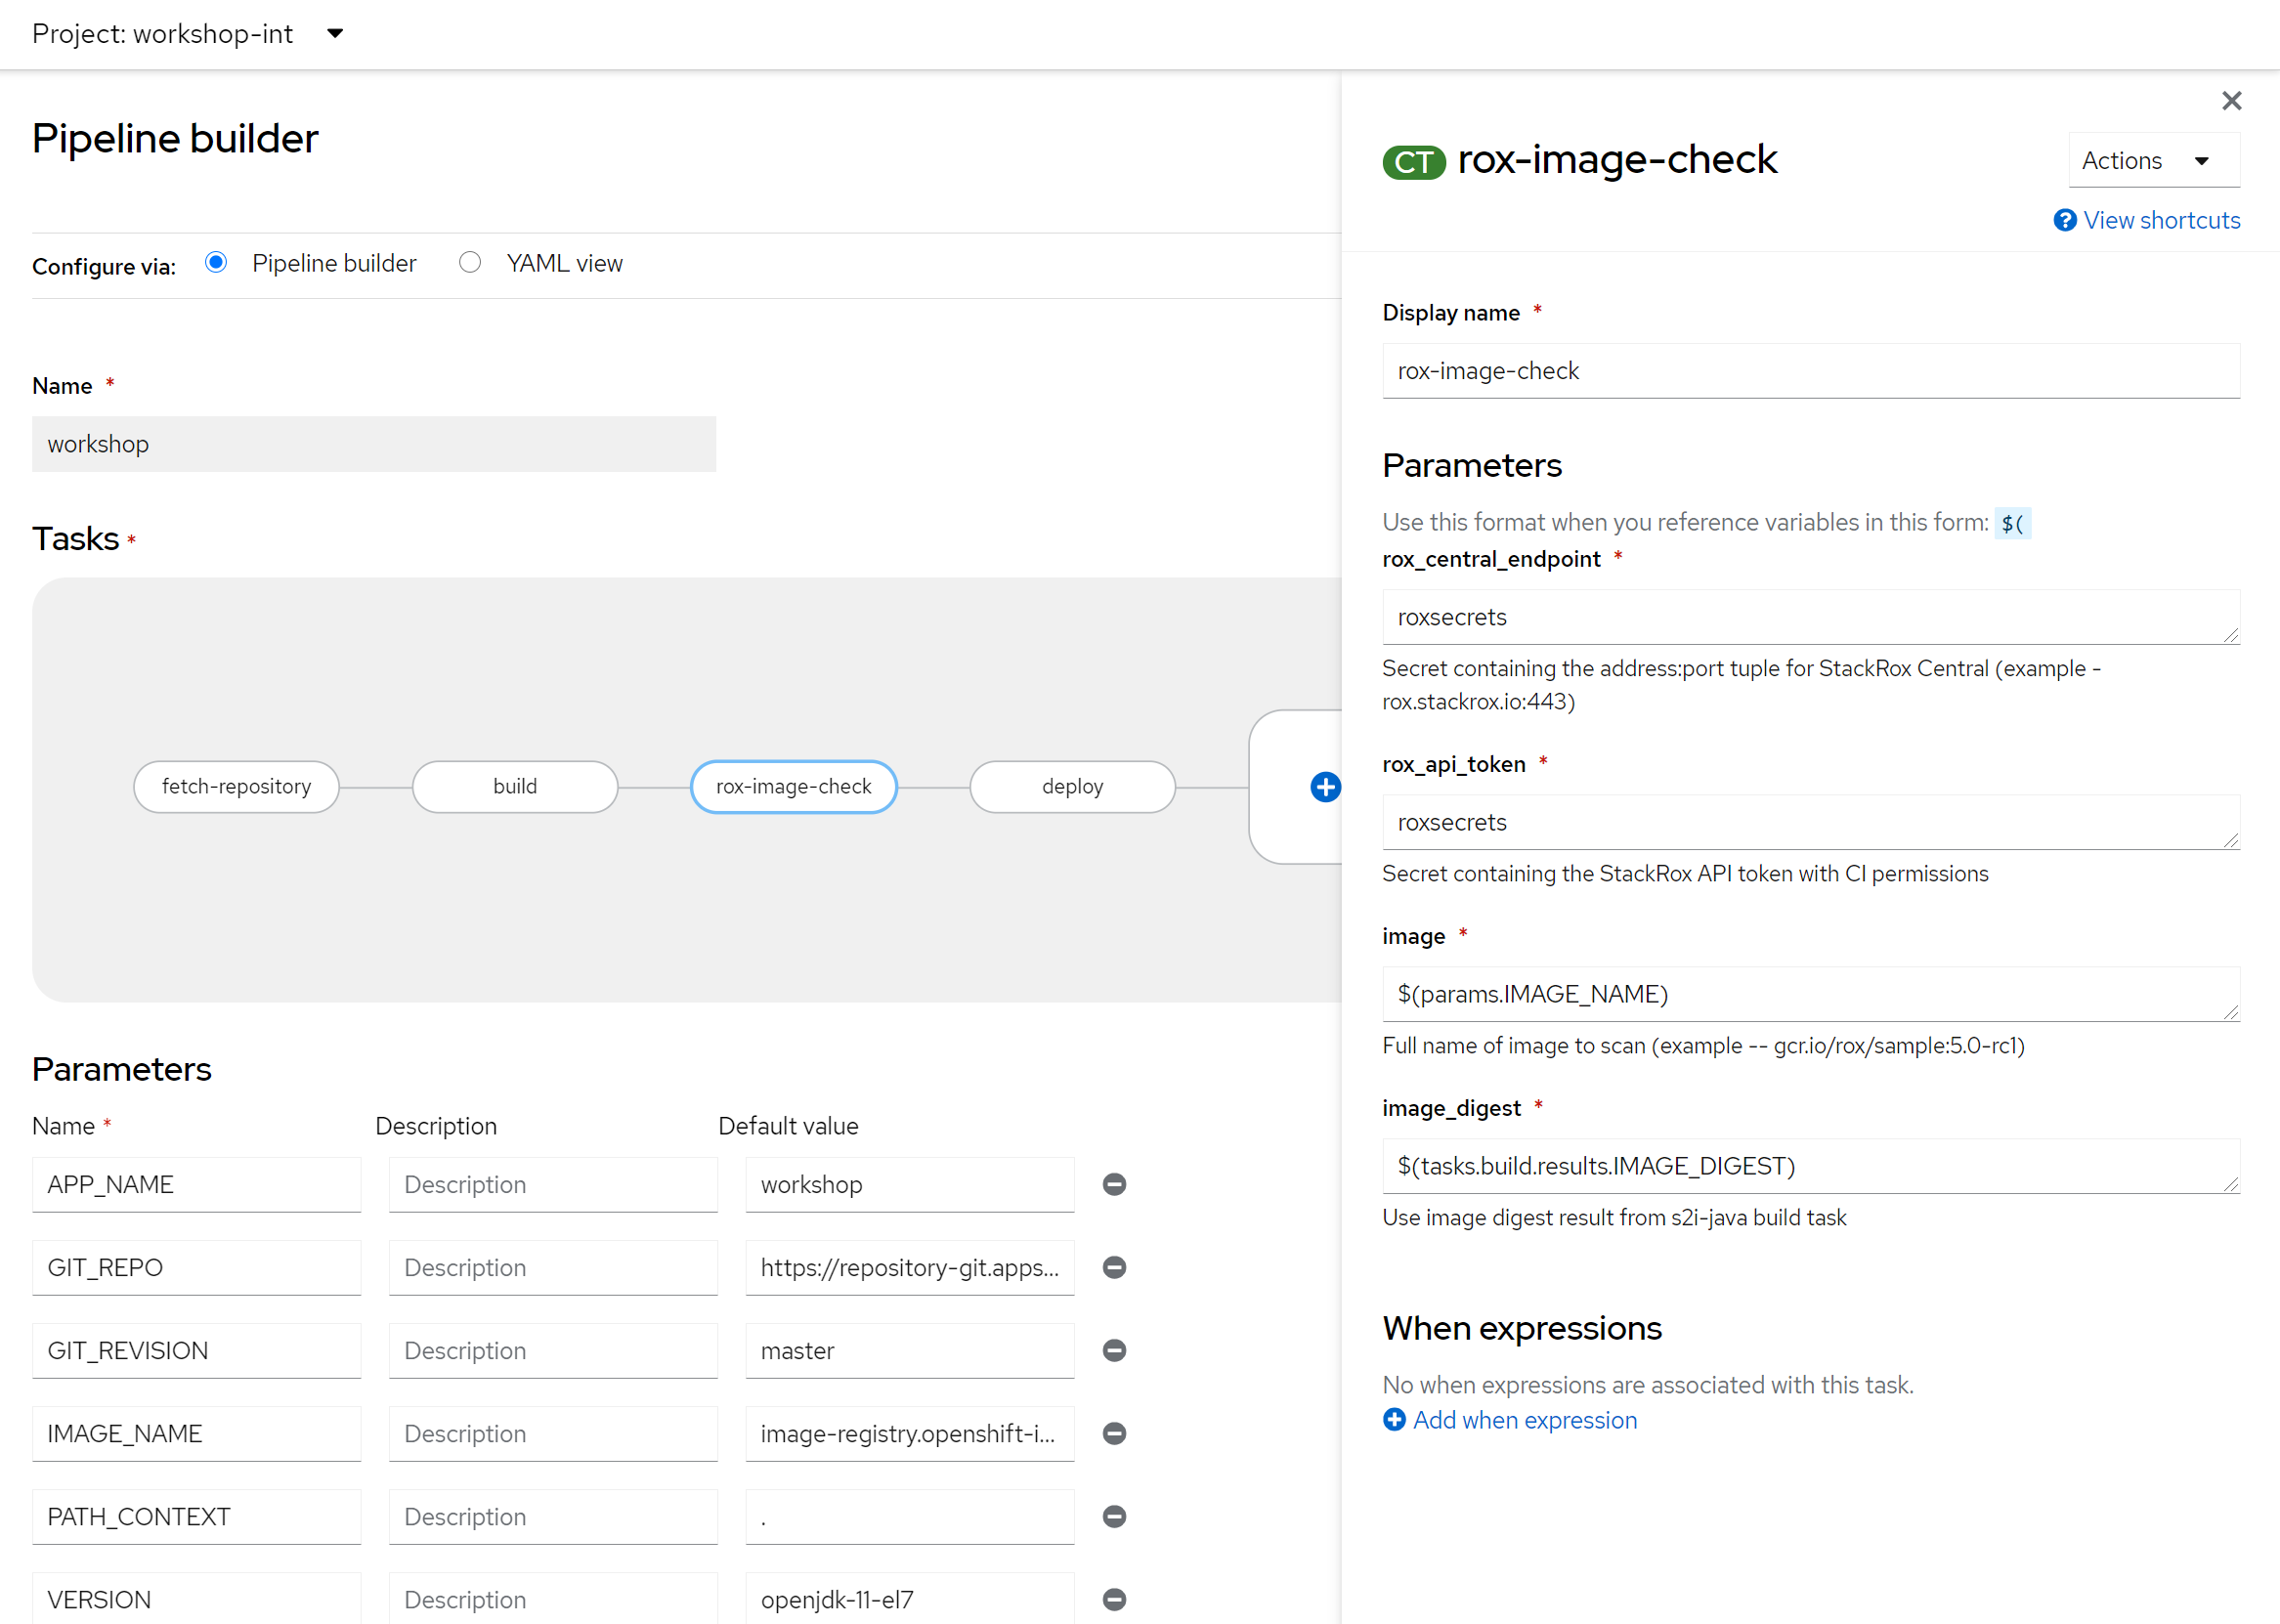This screenshot has width=2280, height=1624.
Task: Click the blue plus icon after deploy task
Action: pyautogui.click(x=1325, y=787)
